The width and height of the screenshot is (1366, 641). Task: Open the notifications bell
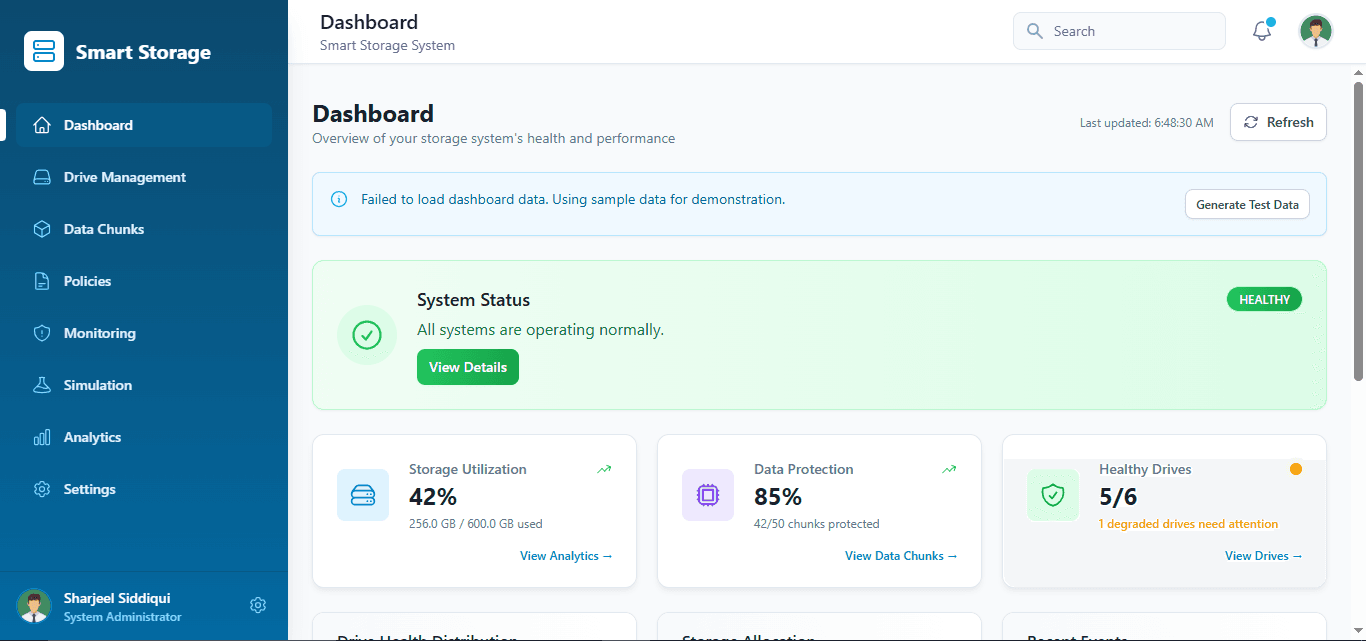pyautogui.click(x=1262, y=31)
